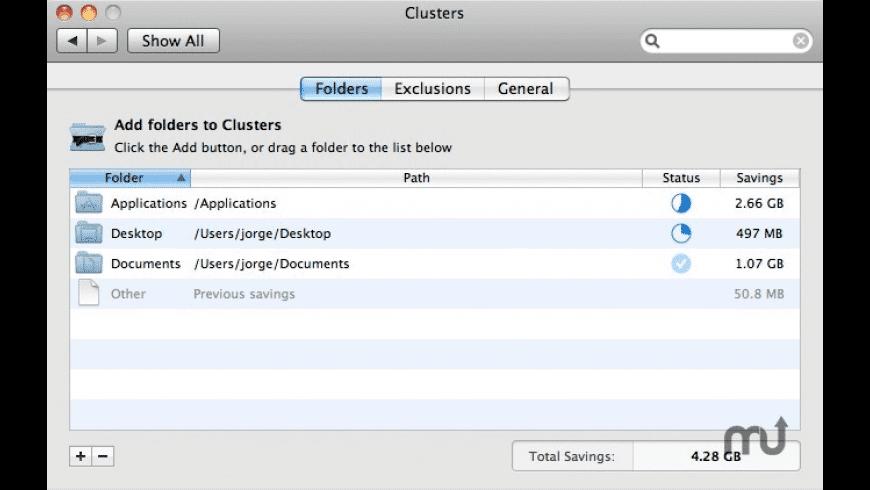Close the Clusters window with red button
Screen dimensions: 870x490
tap(64, 13)
